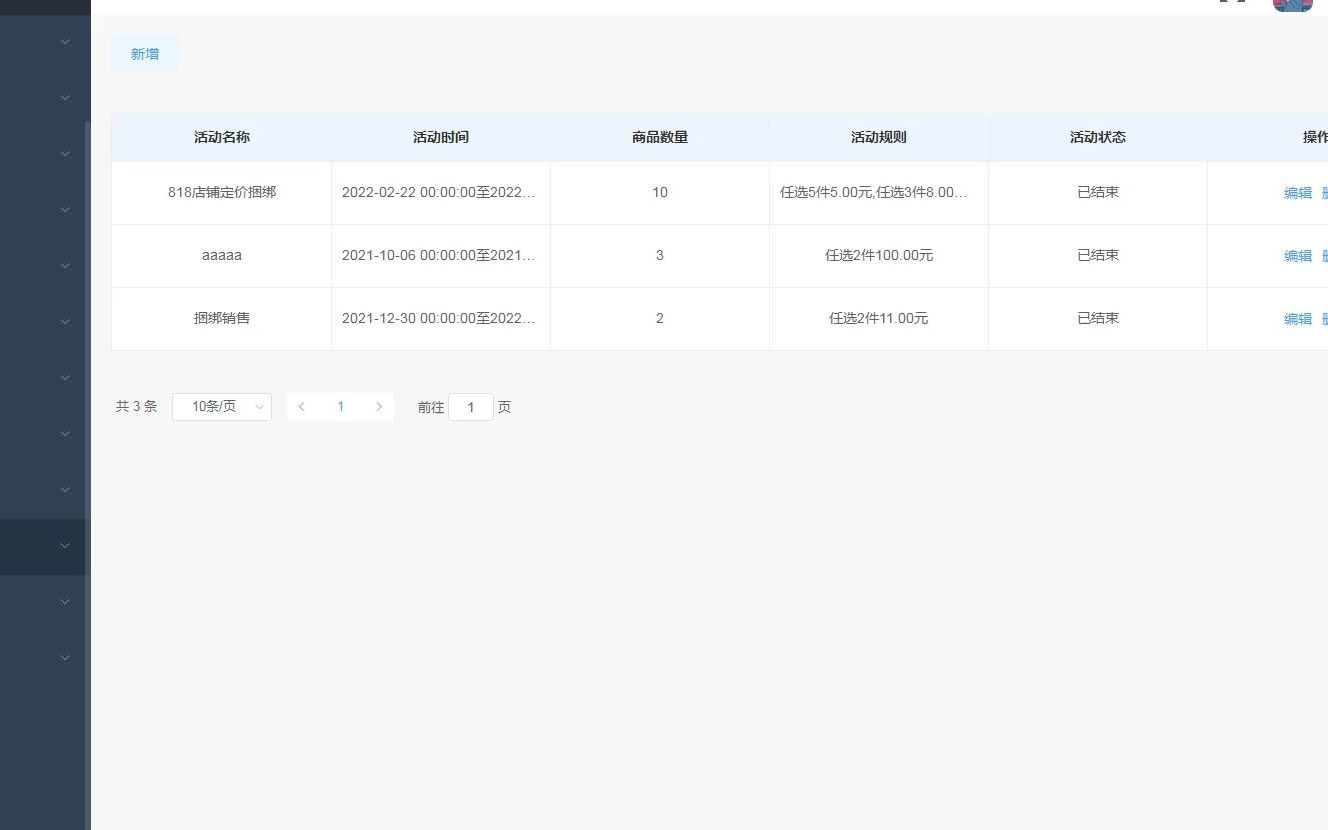
Task: Click time cell starting 2022-02-22
Action: tap(440, 192)
